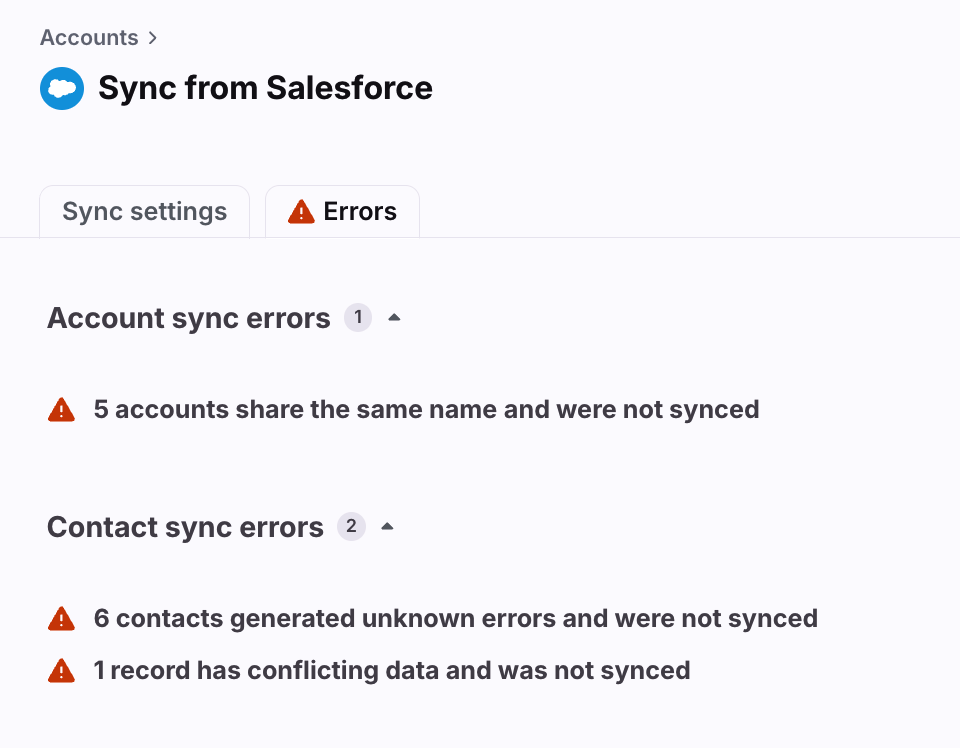This screenshot has width=960, height=748.
Task: Click the Contact sync errors count badge
Action: 351,526
